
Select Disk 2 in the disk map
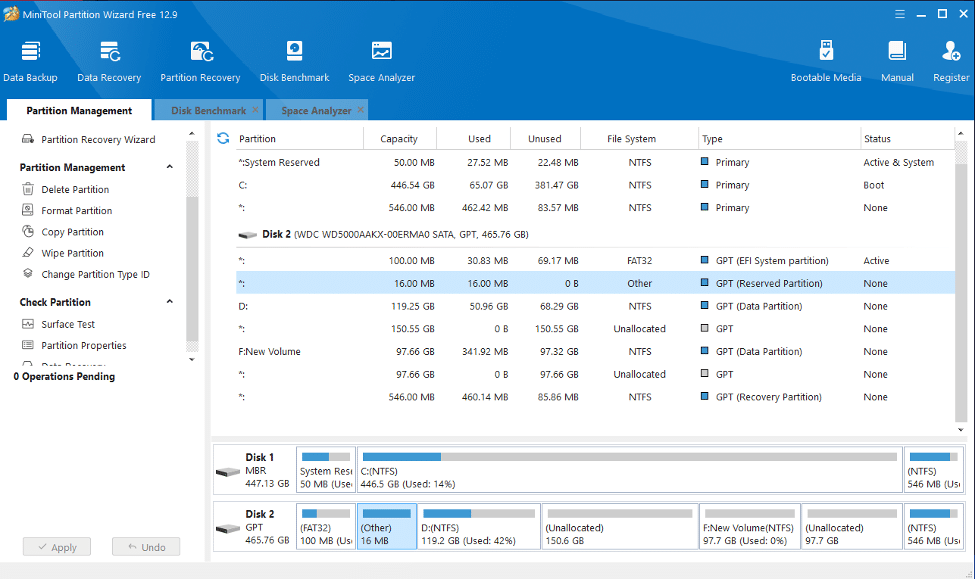254,527
